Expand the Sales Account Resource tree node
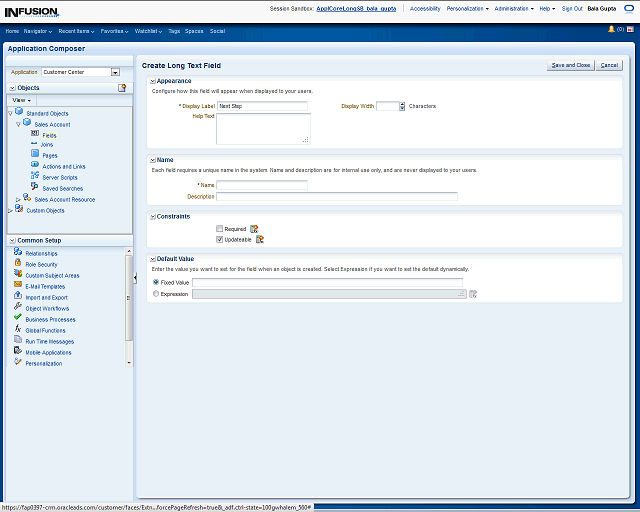This screenshot has height=512, width=640. click(18, 199)
